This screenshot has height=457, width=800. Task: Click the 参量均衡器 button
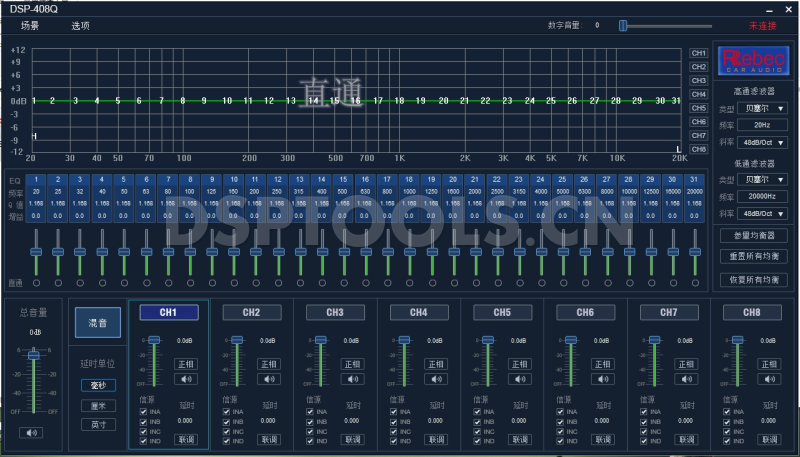(754, 236)
